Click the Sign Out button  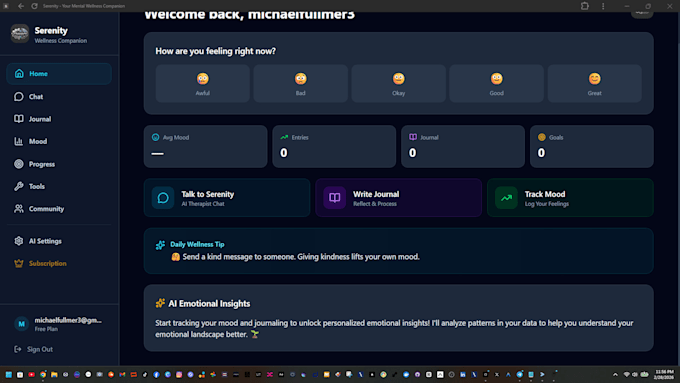click(x=34, y=349)
